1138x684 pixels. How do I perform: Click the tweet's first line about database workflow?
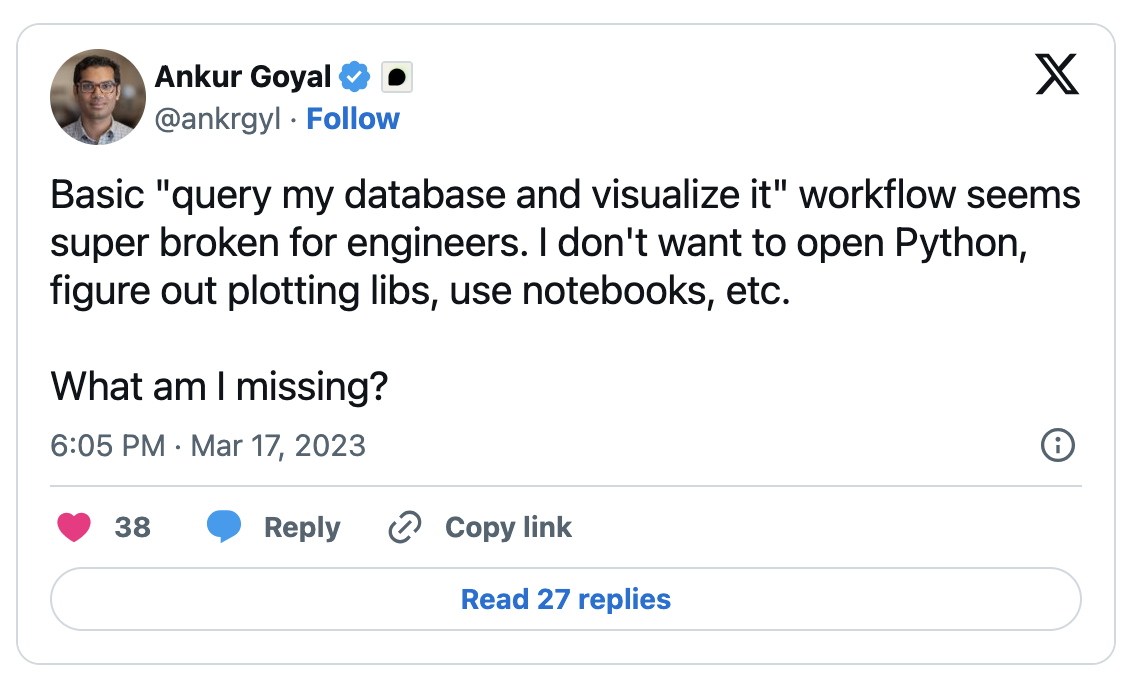[565, 195]
